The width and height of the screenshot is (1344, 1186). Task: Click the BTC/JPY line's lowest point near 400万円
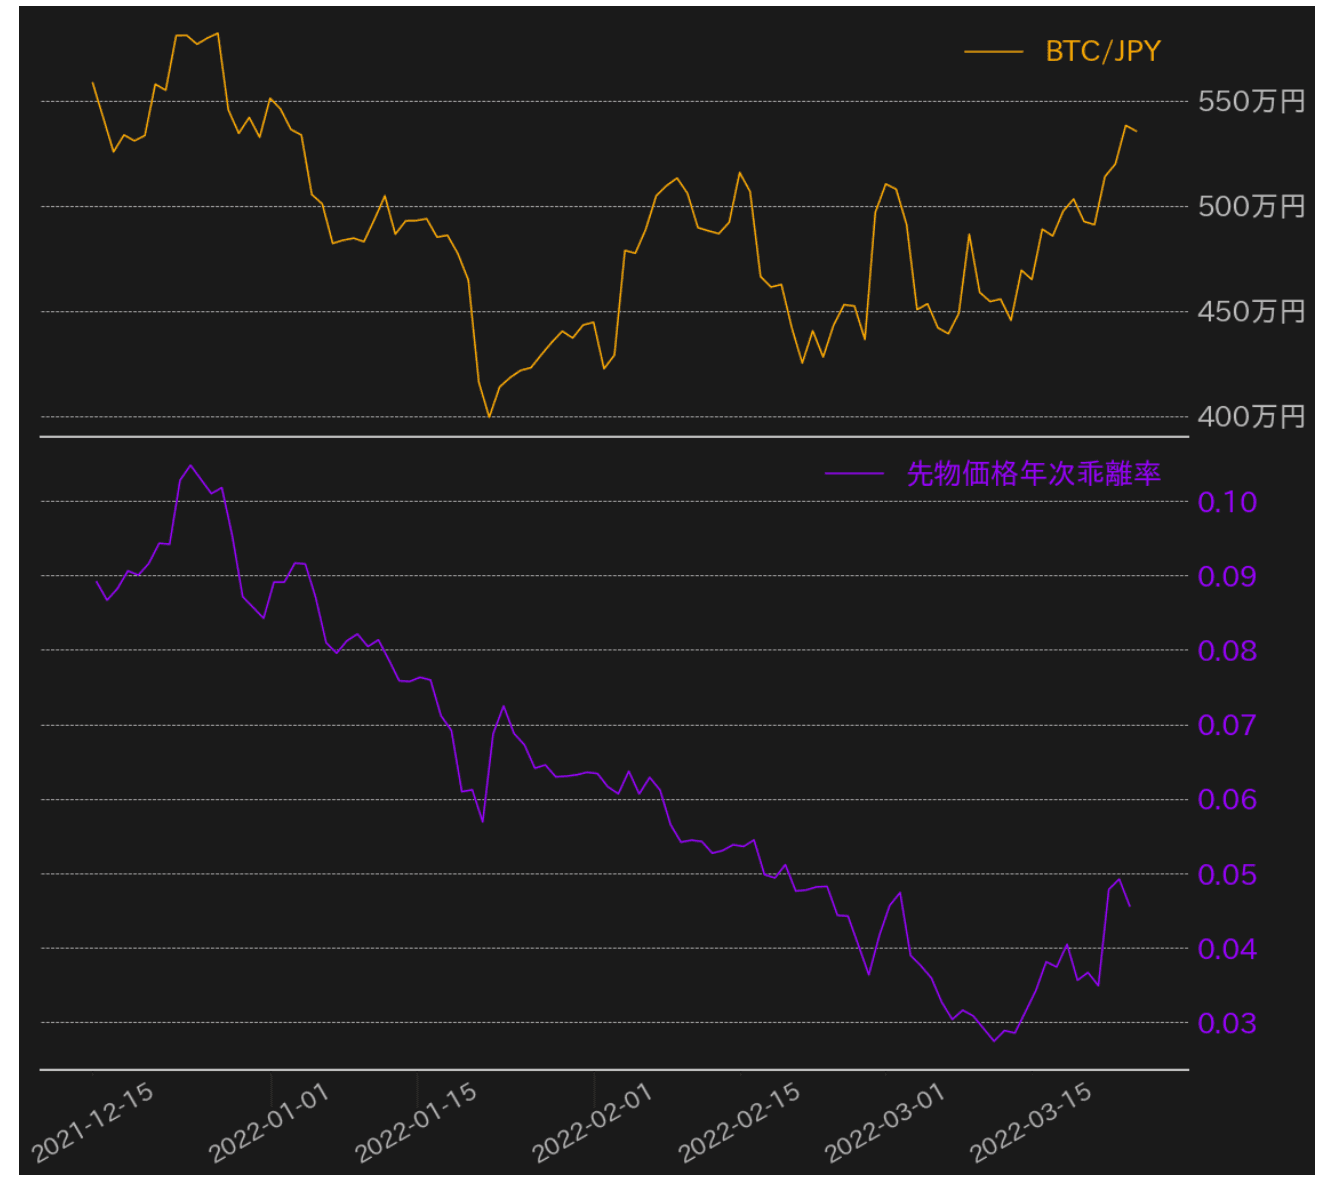tap(489, 416)
